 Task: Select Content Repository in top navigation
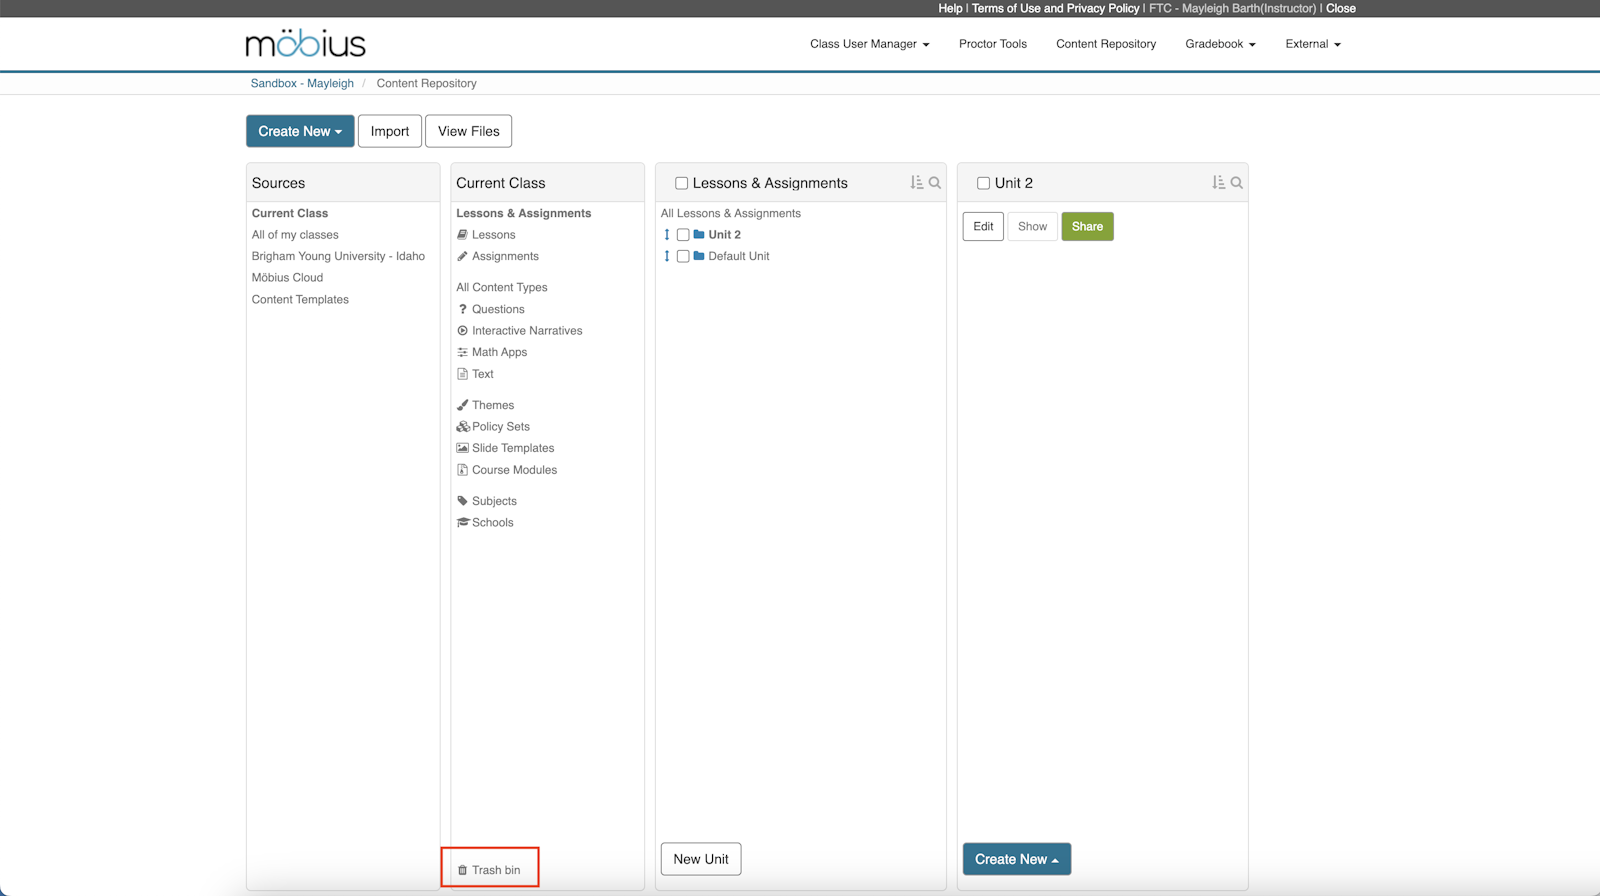pos(1105,44)
